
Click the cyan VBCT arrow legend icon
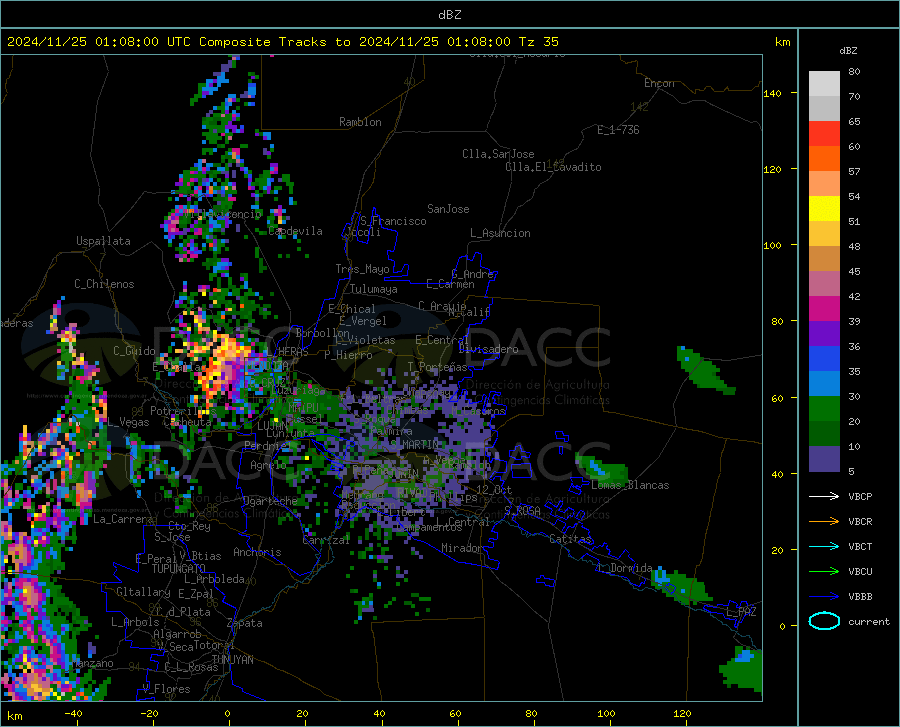tap(824, 546)
